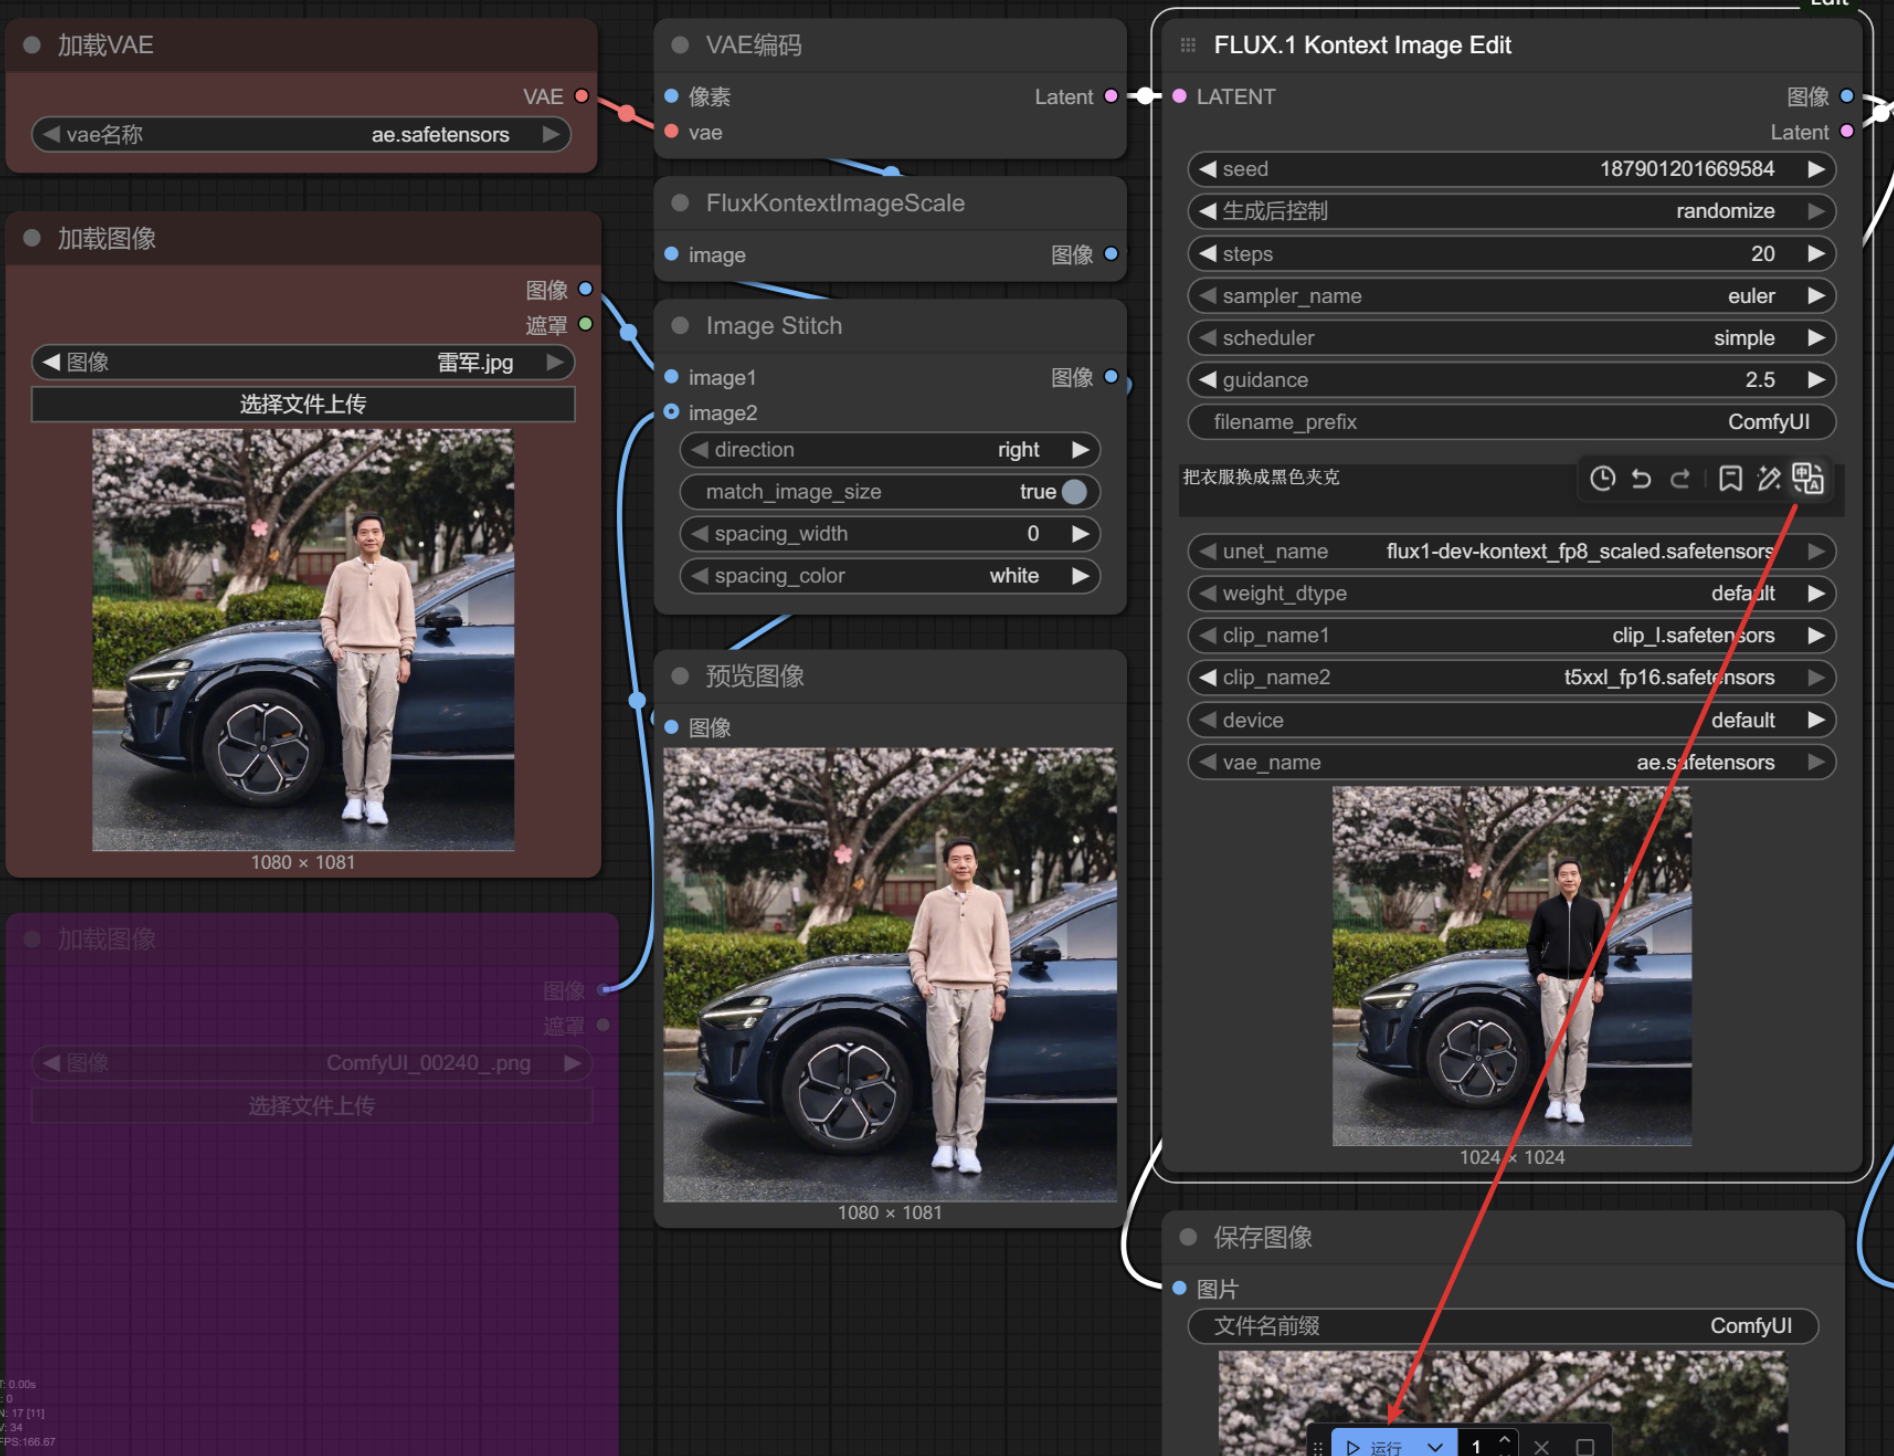
Task: Decrease steps with left arrow
Action: coord(1207,254)
